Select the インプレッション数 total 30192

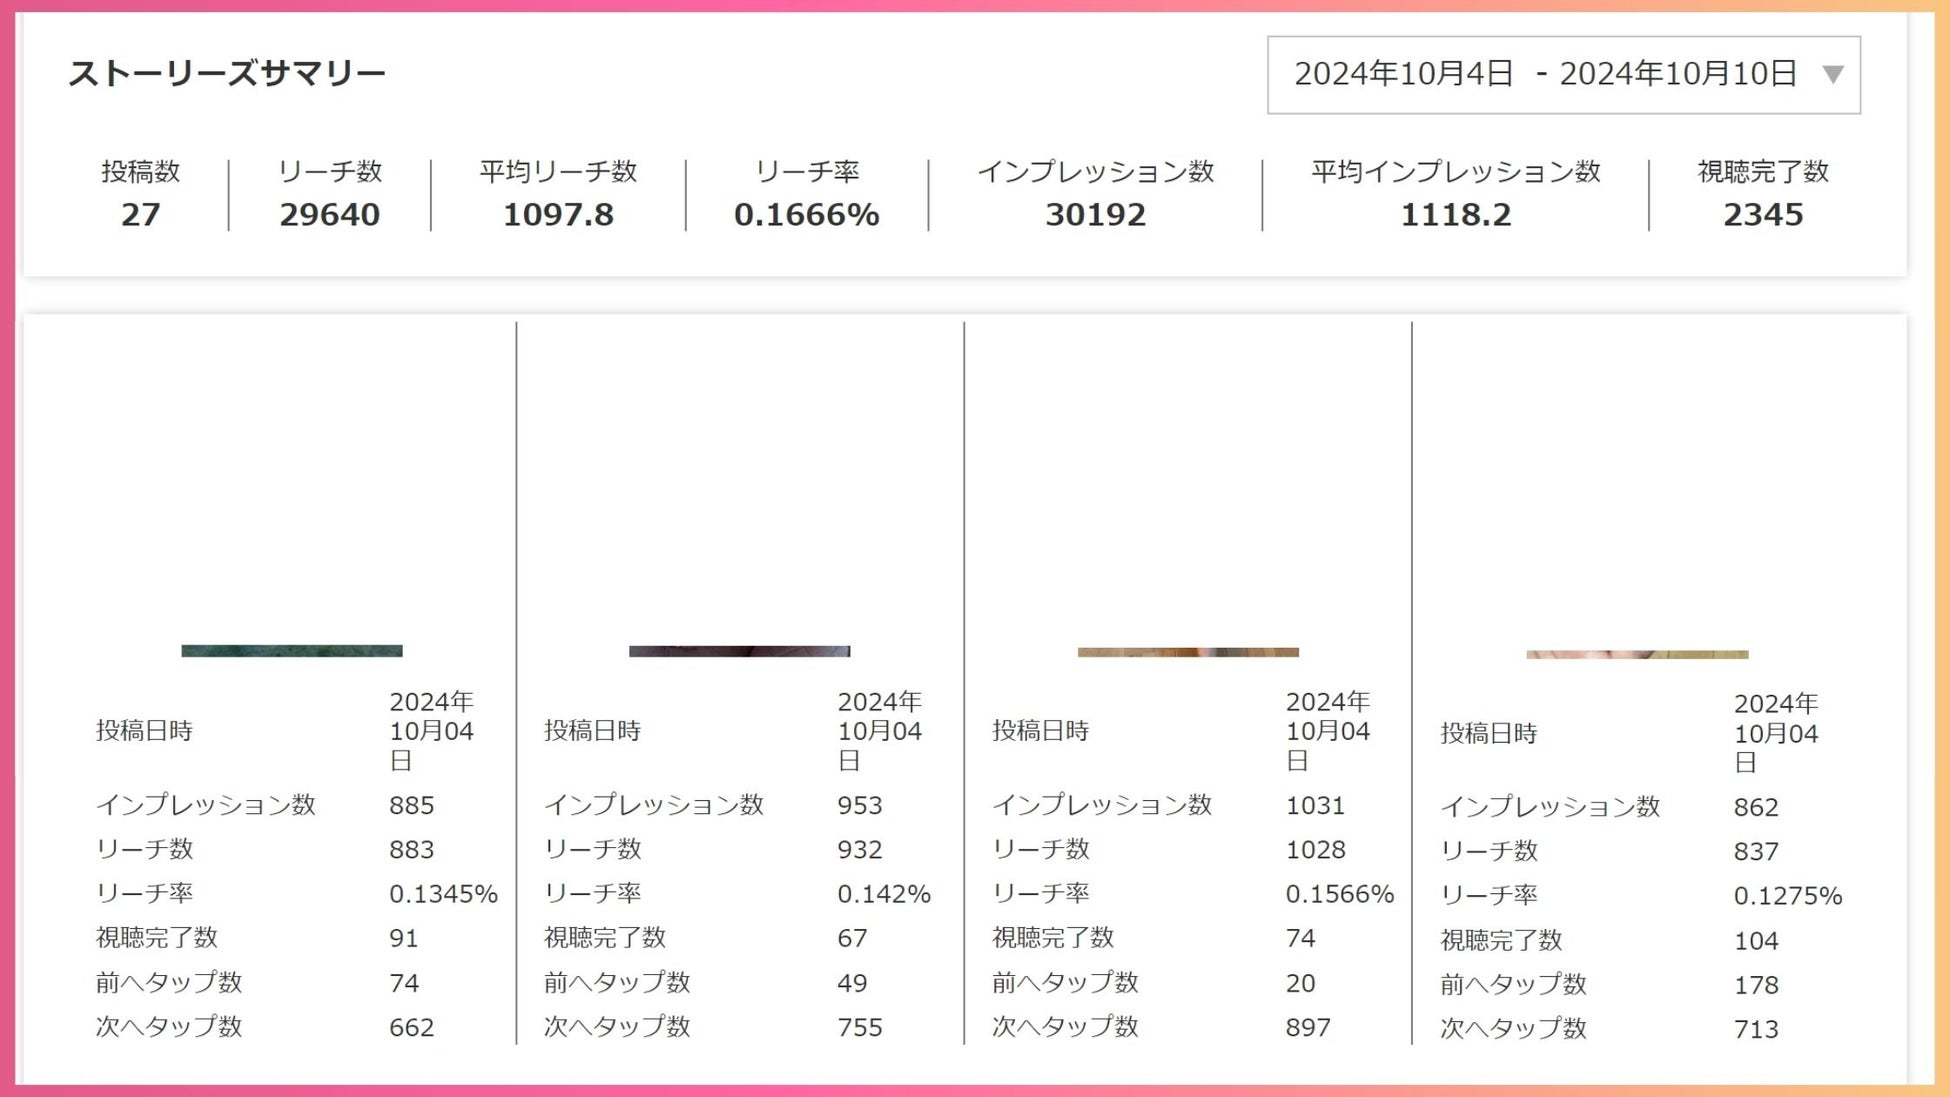click(x=1095, y=215)
